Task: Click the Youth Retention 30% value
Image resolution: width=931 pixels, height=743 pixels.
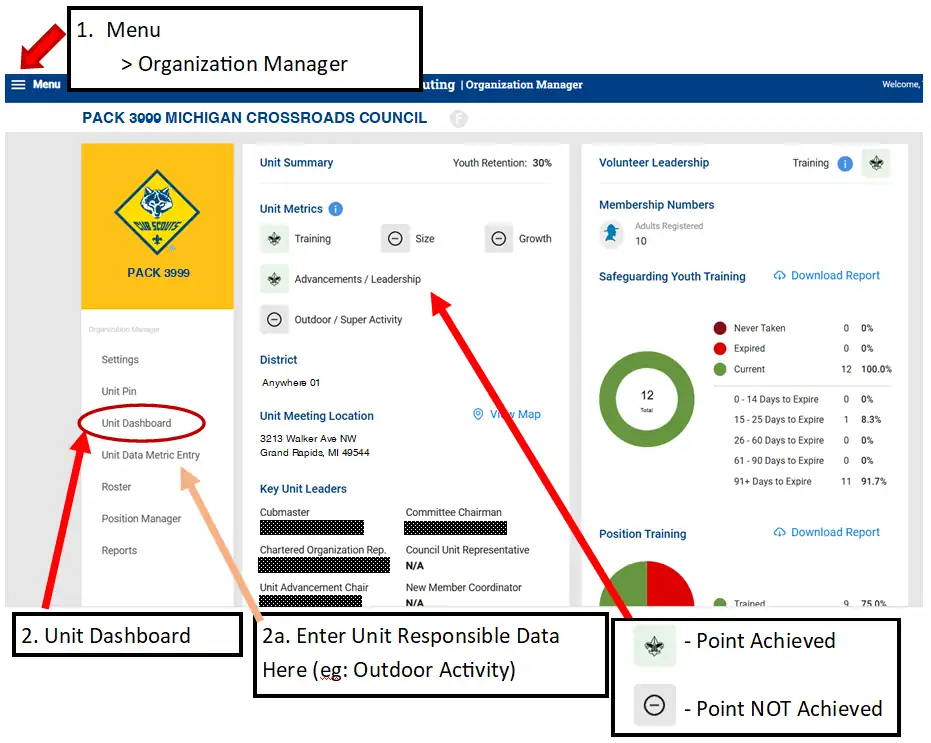Action: (542, 163)
